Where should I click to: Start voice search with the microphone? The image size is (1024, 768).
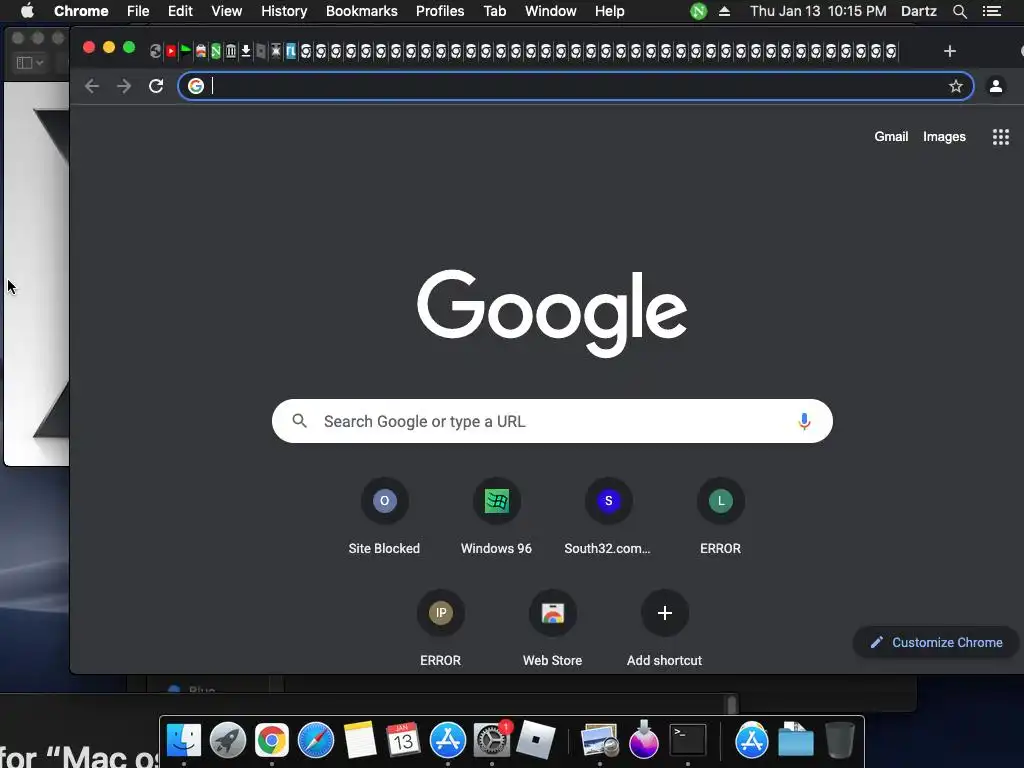(804, 421)
